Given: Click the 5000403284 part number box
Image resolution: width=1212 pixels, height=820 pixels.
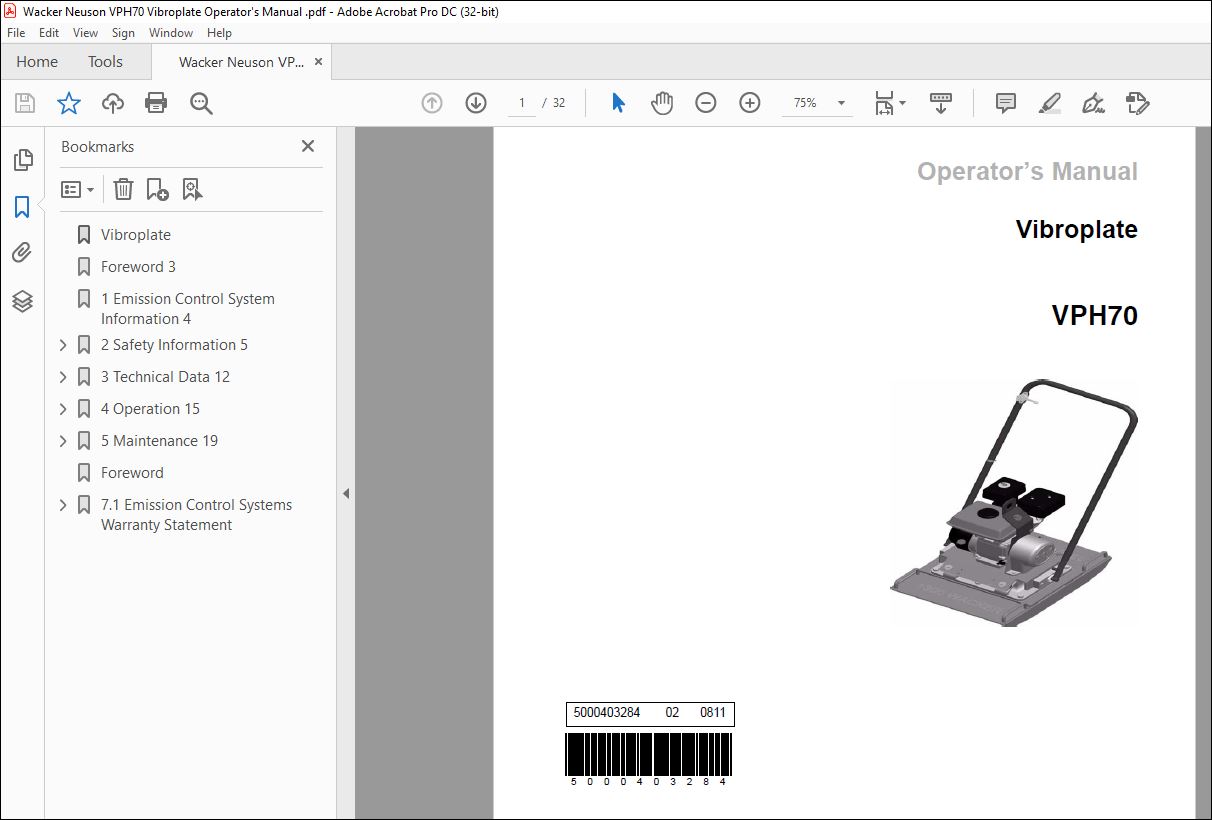Looking at the screenshot, I should pyautogui.click(x=650, y=713).
